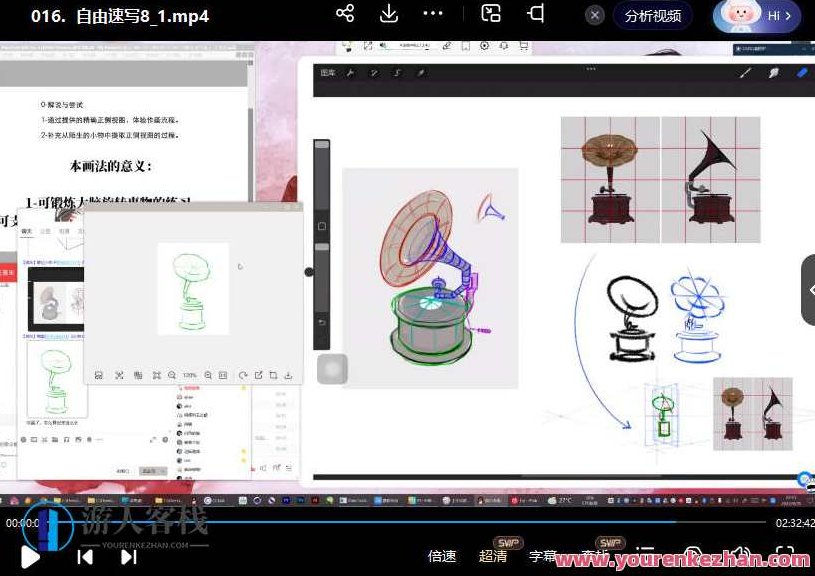Click the share icon in top bar
This screenshot has width=815, height=576.
345,14
